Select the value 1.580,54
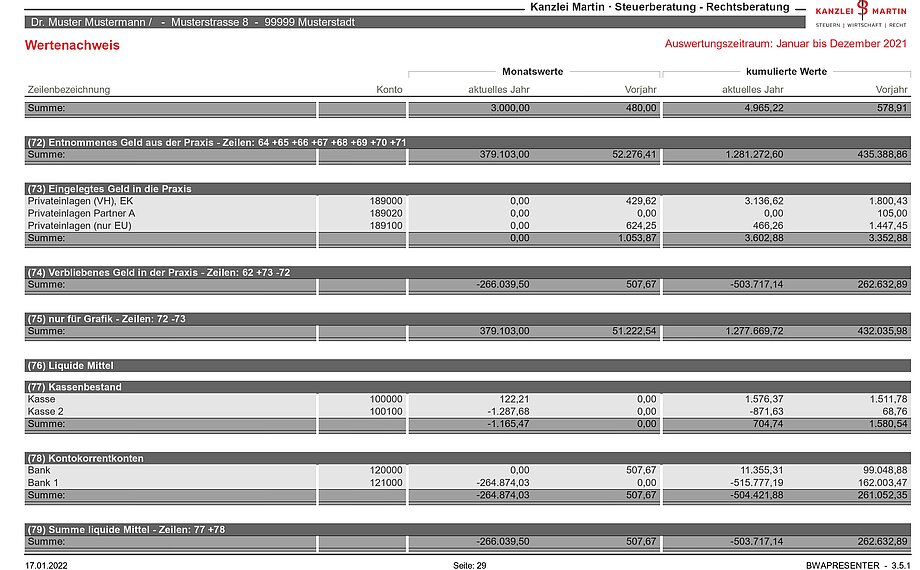This screenshot has height=570, width=920. (x=888, y=424)
